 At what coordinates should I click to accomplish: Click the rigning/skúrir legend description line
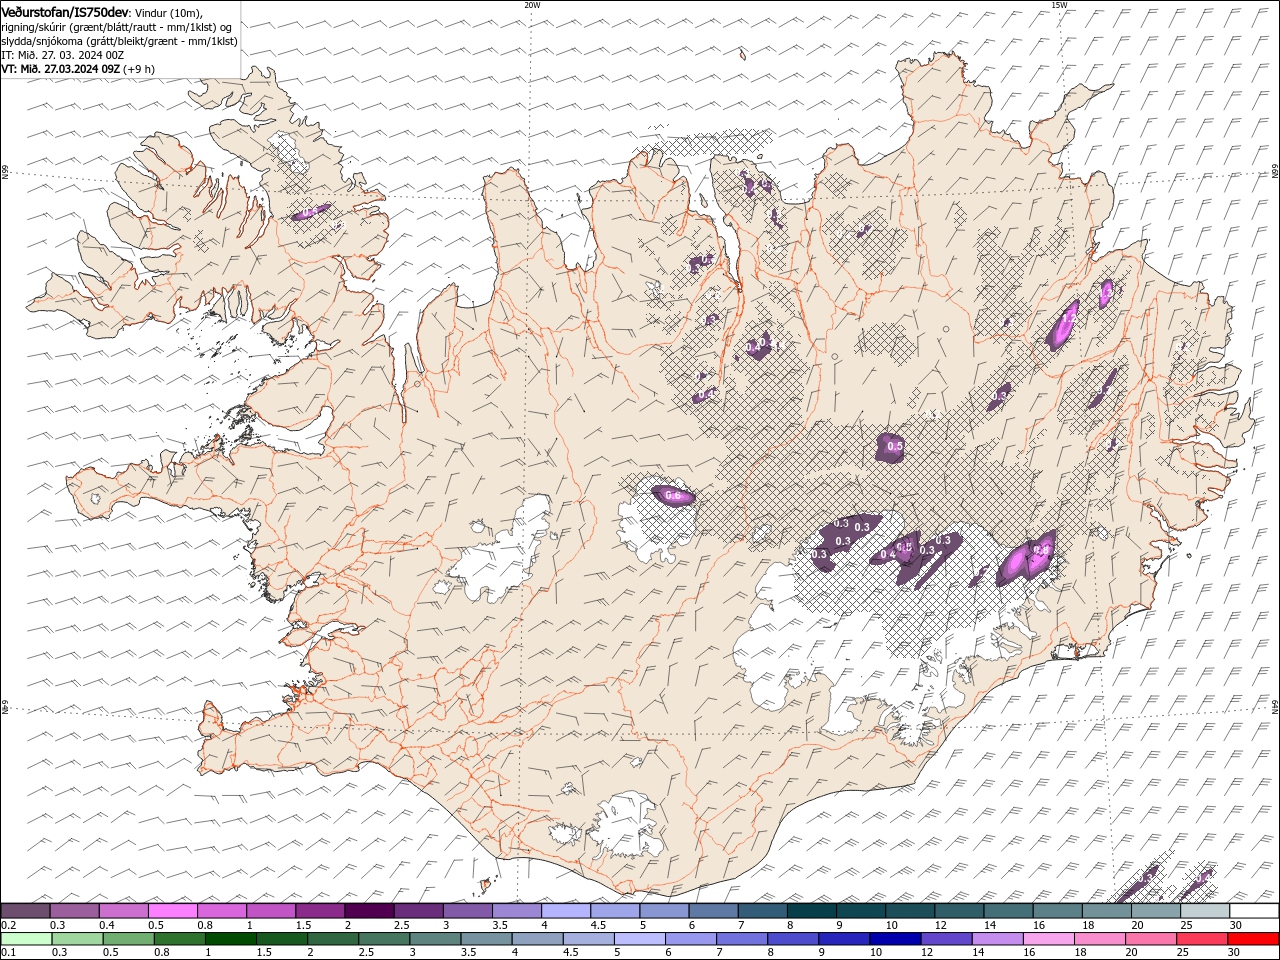[x=116, y=26]
